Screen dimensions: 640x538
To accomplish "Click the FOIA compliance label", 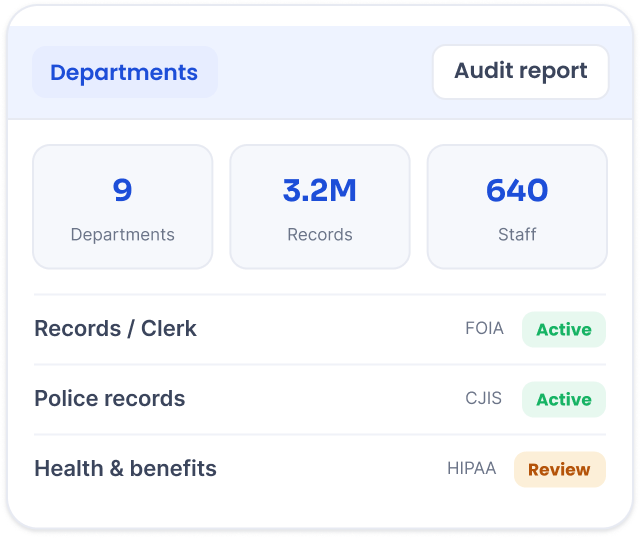I will tap(484, 329).
